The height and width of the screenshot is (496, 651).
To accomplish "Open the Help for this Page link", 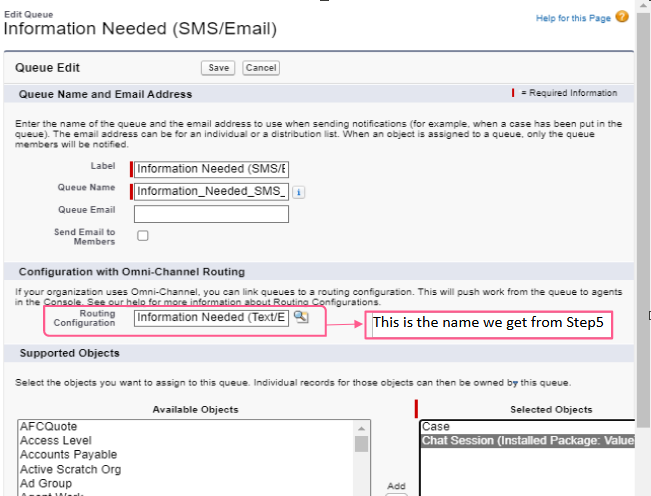I will (x=573, y=18).
